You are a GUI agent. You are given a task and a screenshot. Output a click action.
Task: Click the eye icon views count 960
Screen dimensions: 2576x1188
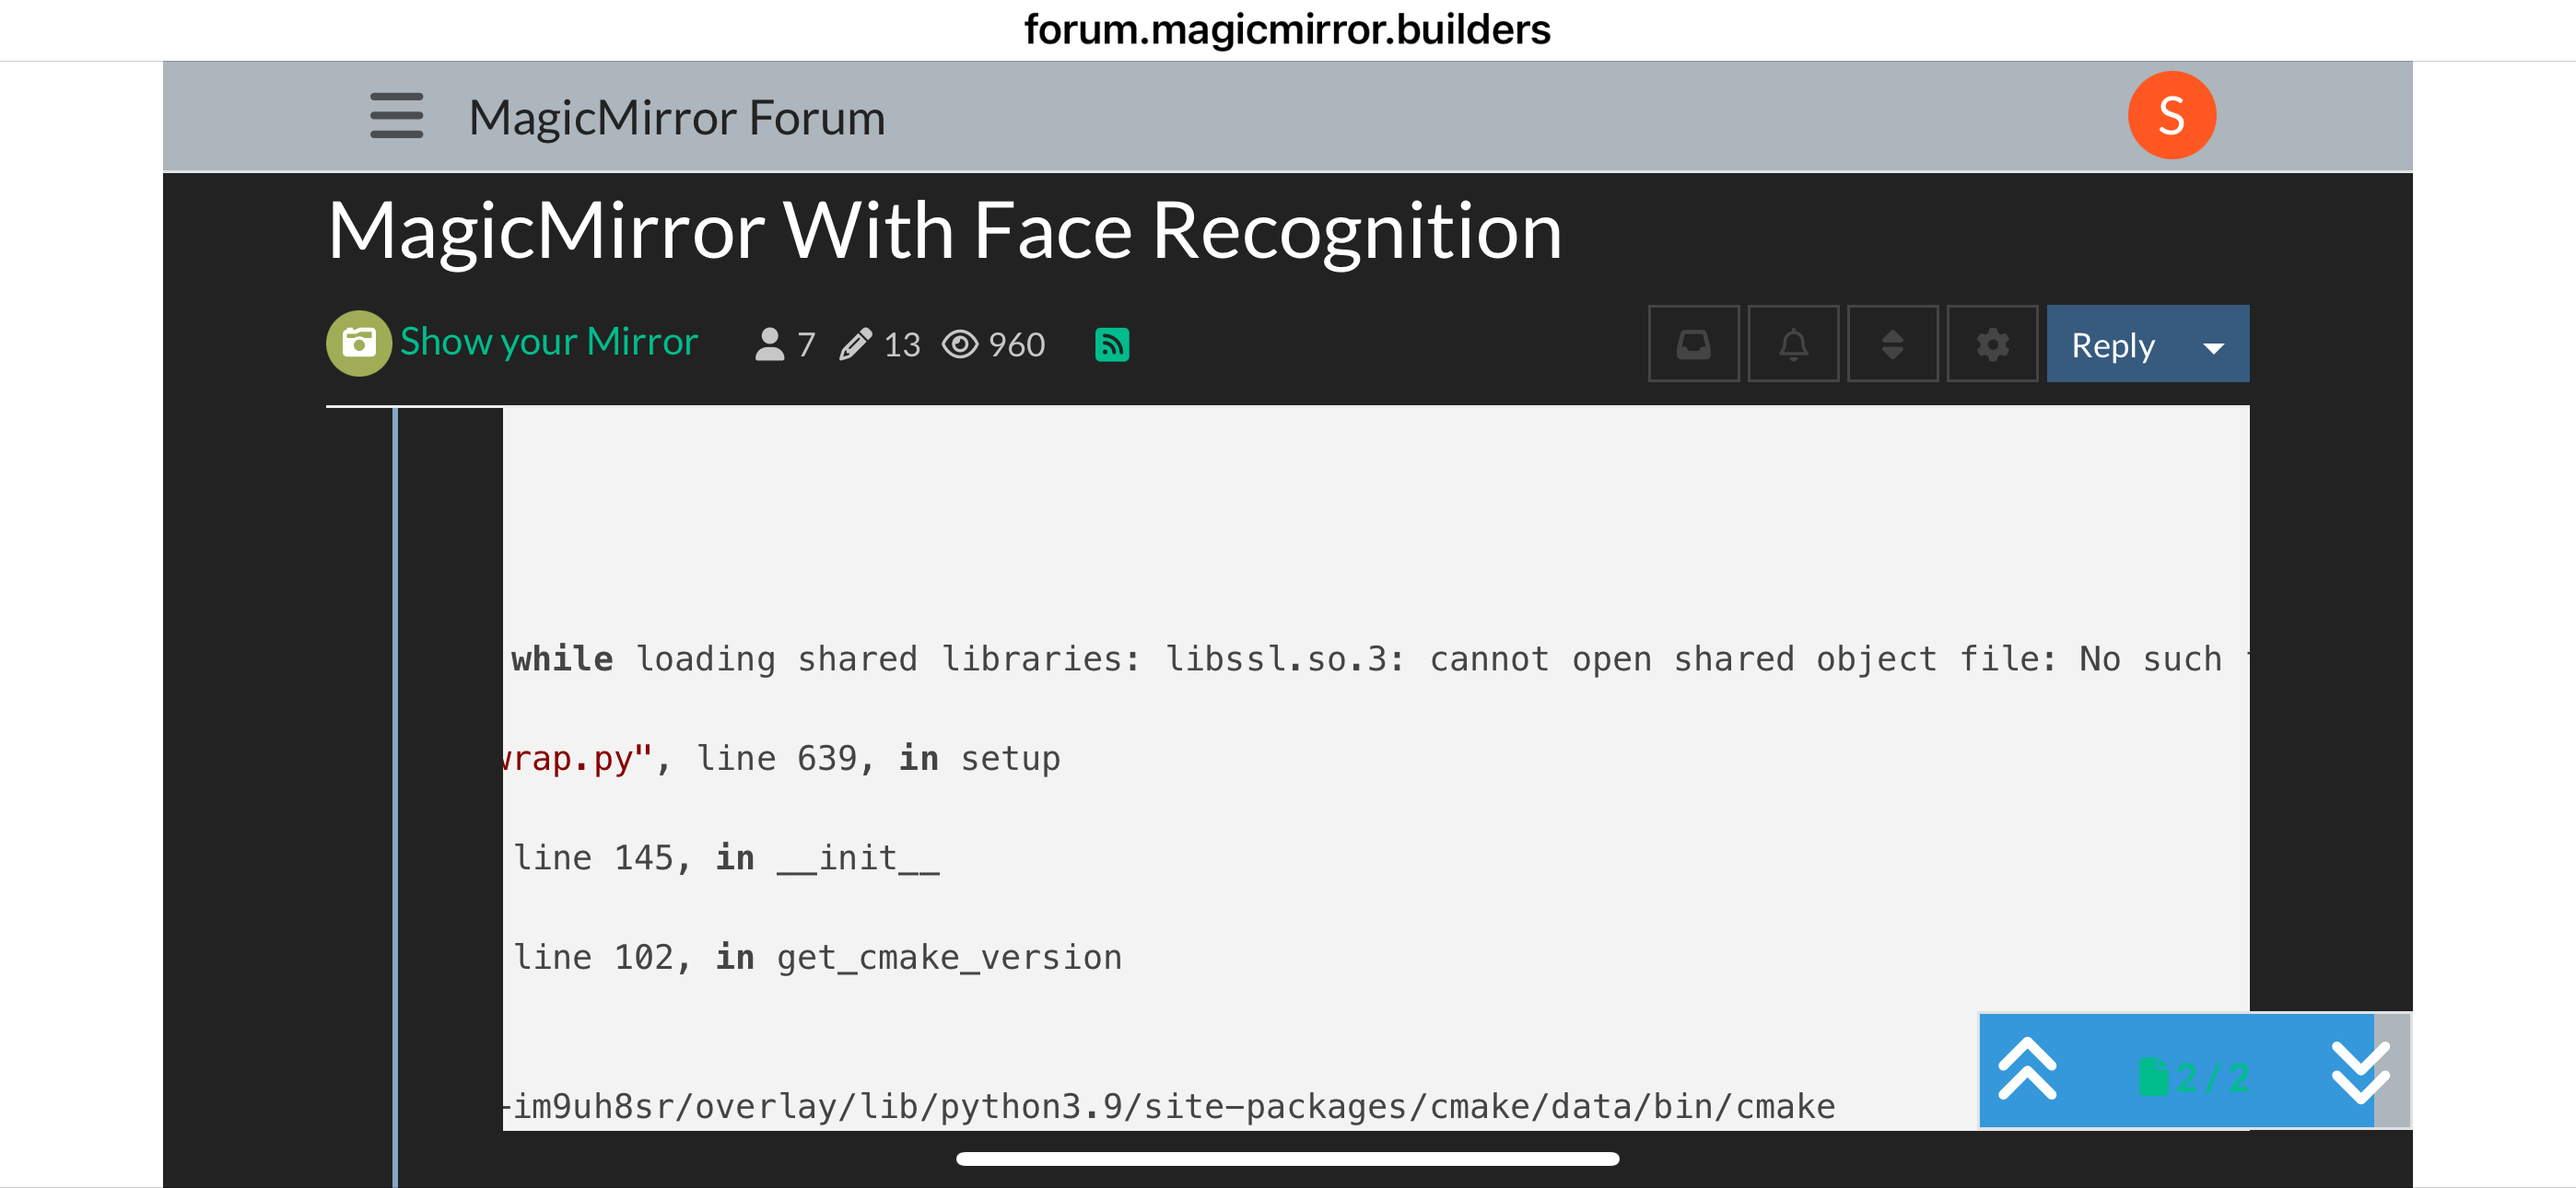click(x=993, y=345)
